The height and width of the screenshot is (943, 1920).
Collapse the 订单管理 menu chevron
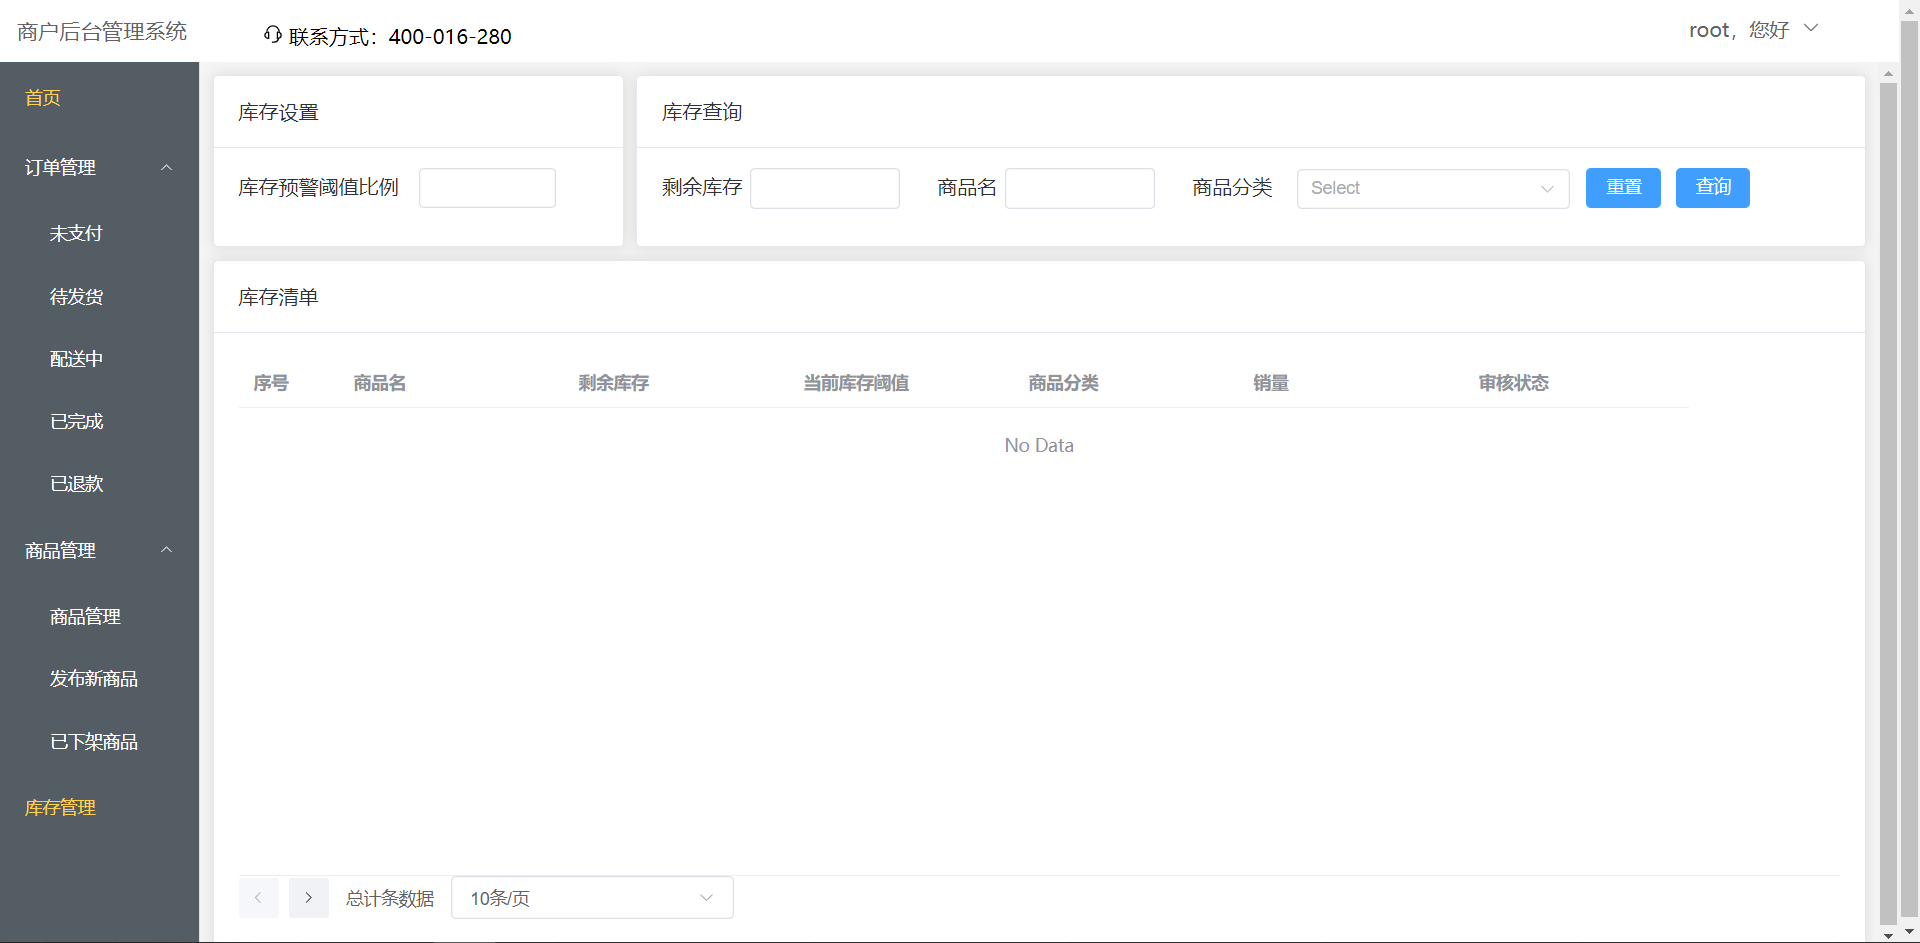point(167,168)
